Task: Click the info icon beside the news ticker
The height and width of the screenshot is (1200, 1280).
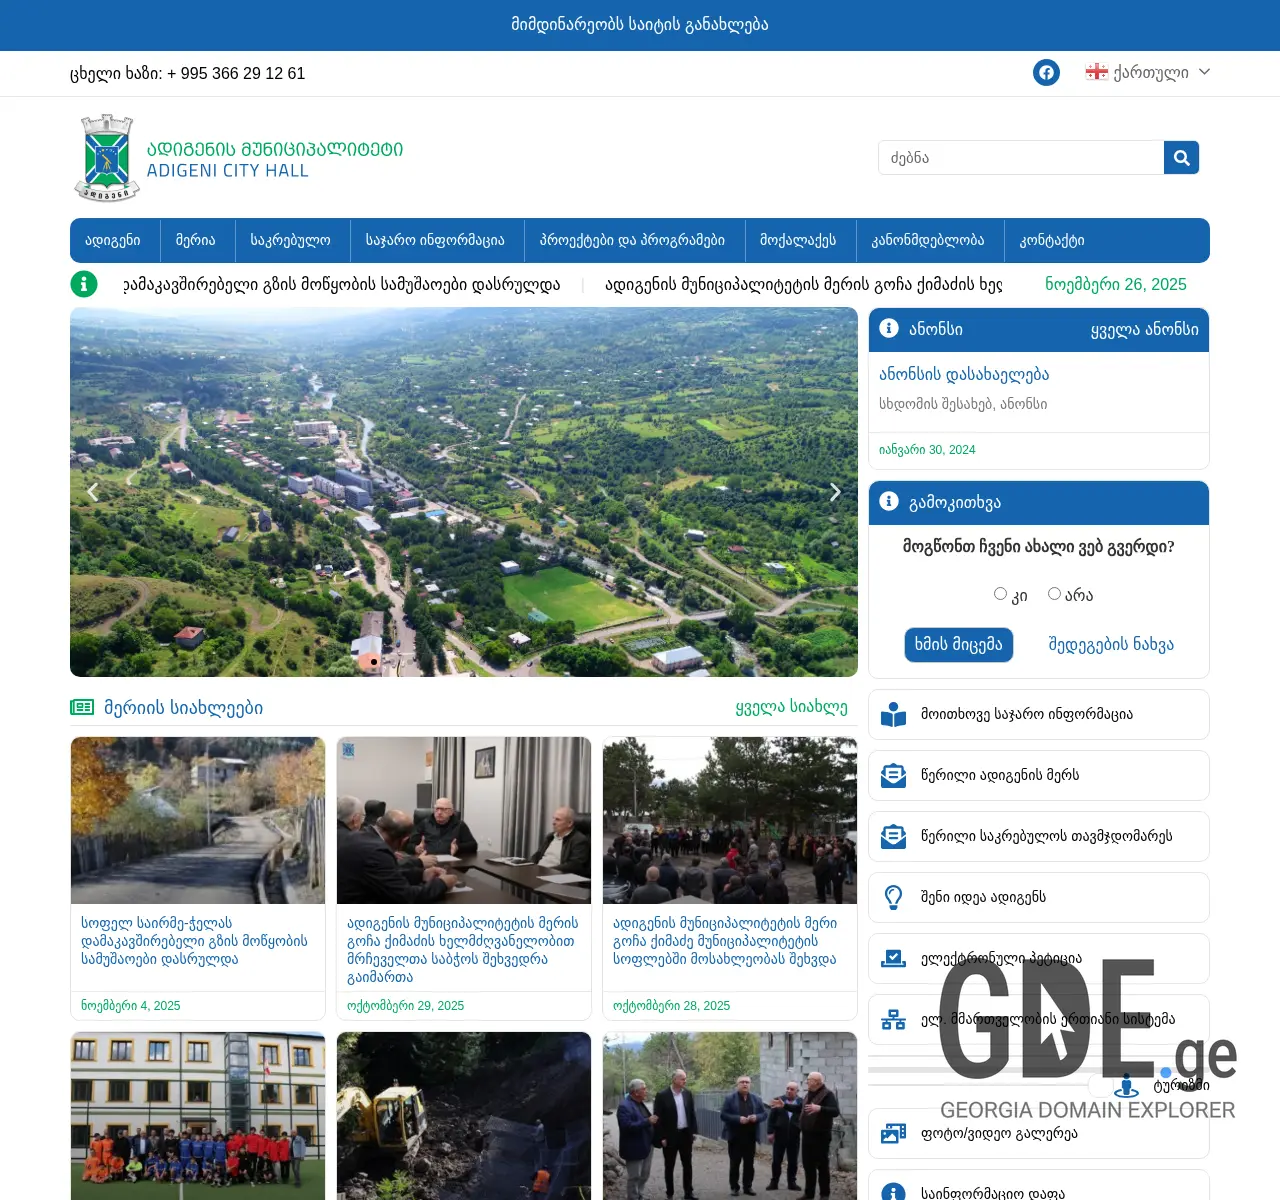Action: coord(84,284)
